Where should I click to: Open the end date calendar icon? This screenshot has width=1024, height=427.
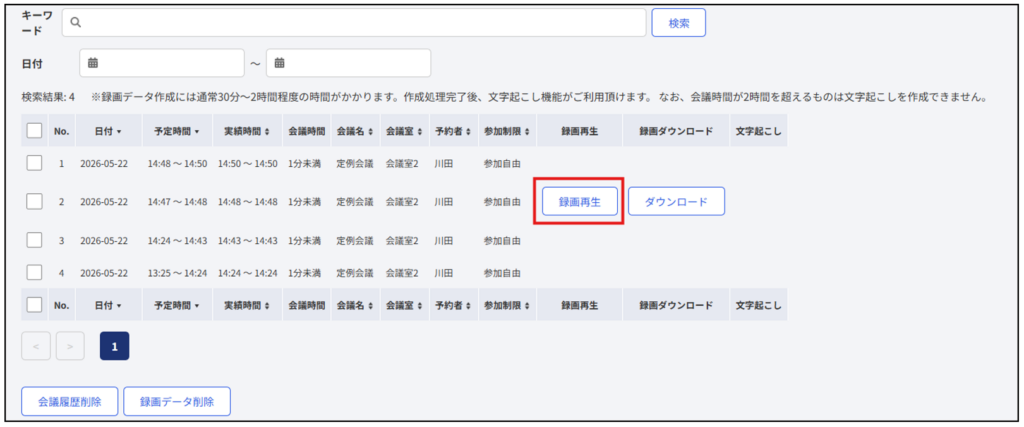pyautogui.click(x=280, y=63)
